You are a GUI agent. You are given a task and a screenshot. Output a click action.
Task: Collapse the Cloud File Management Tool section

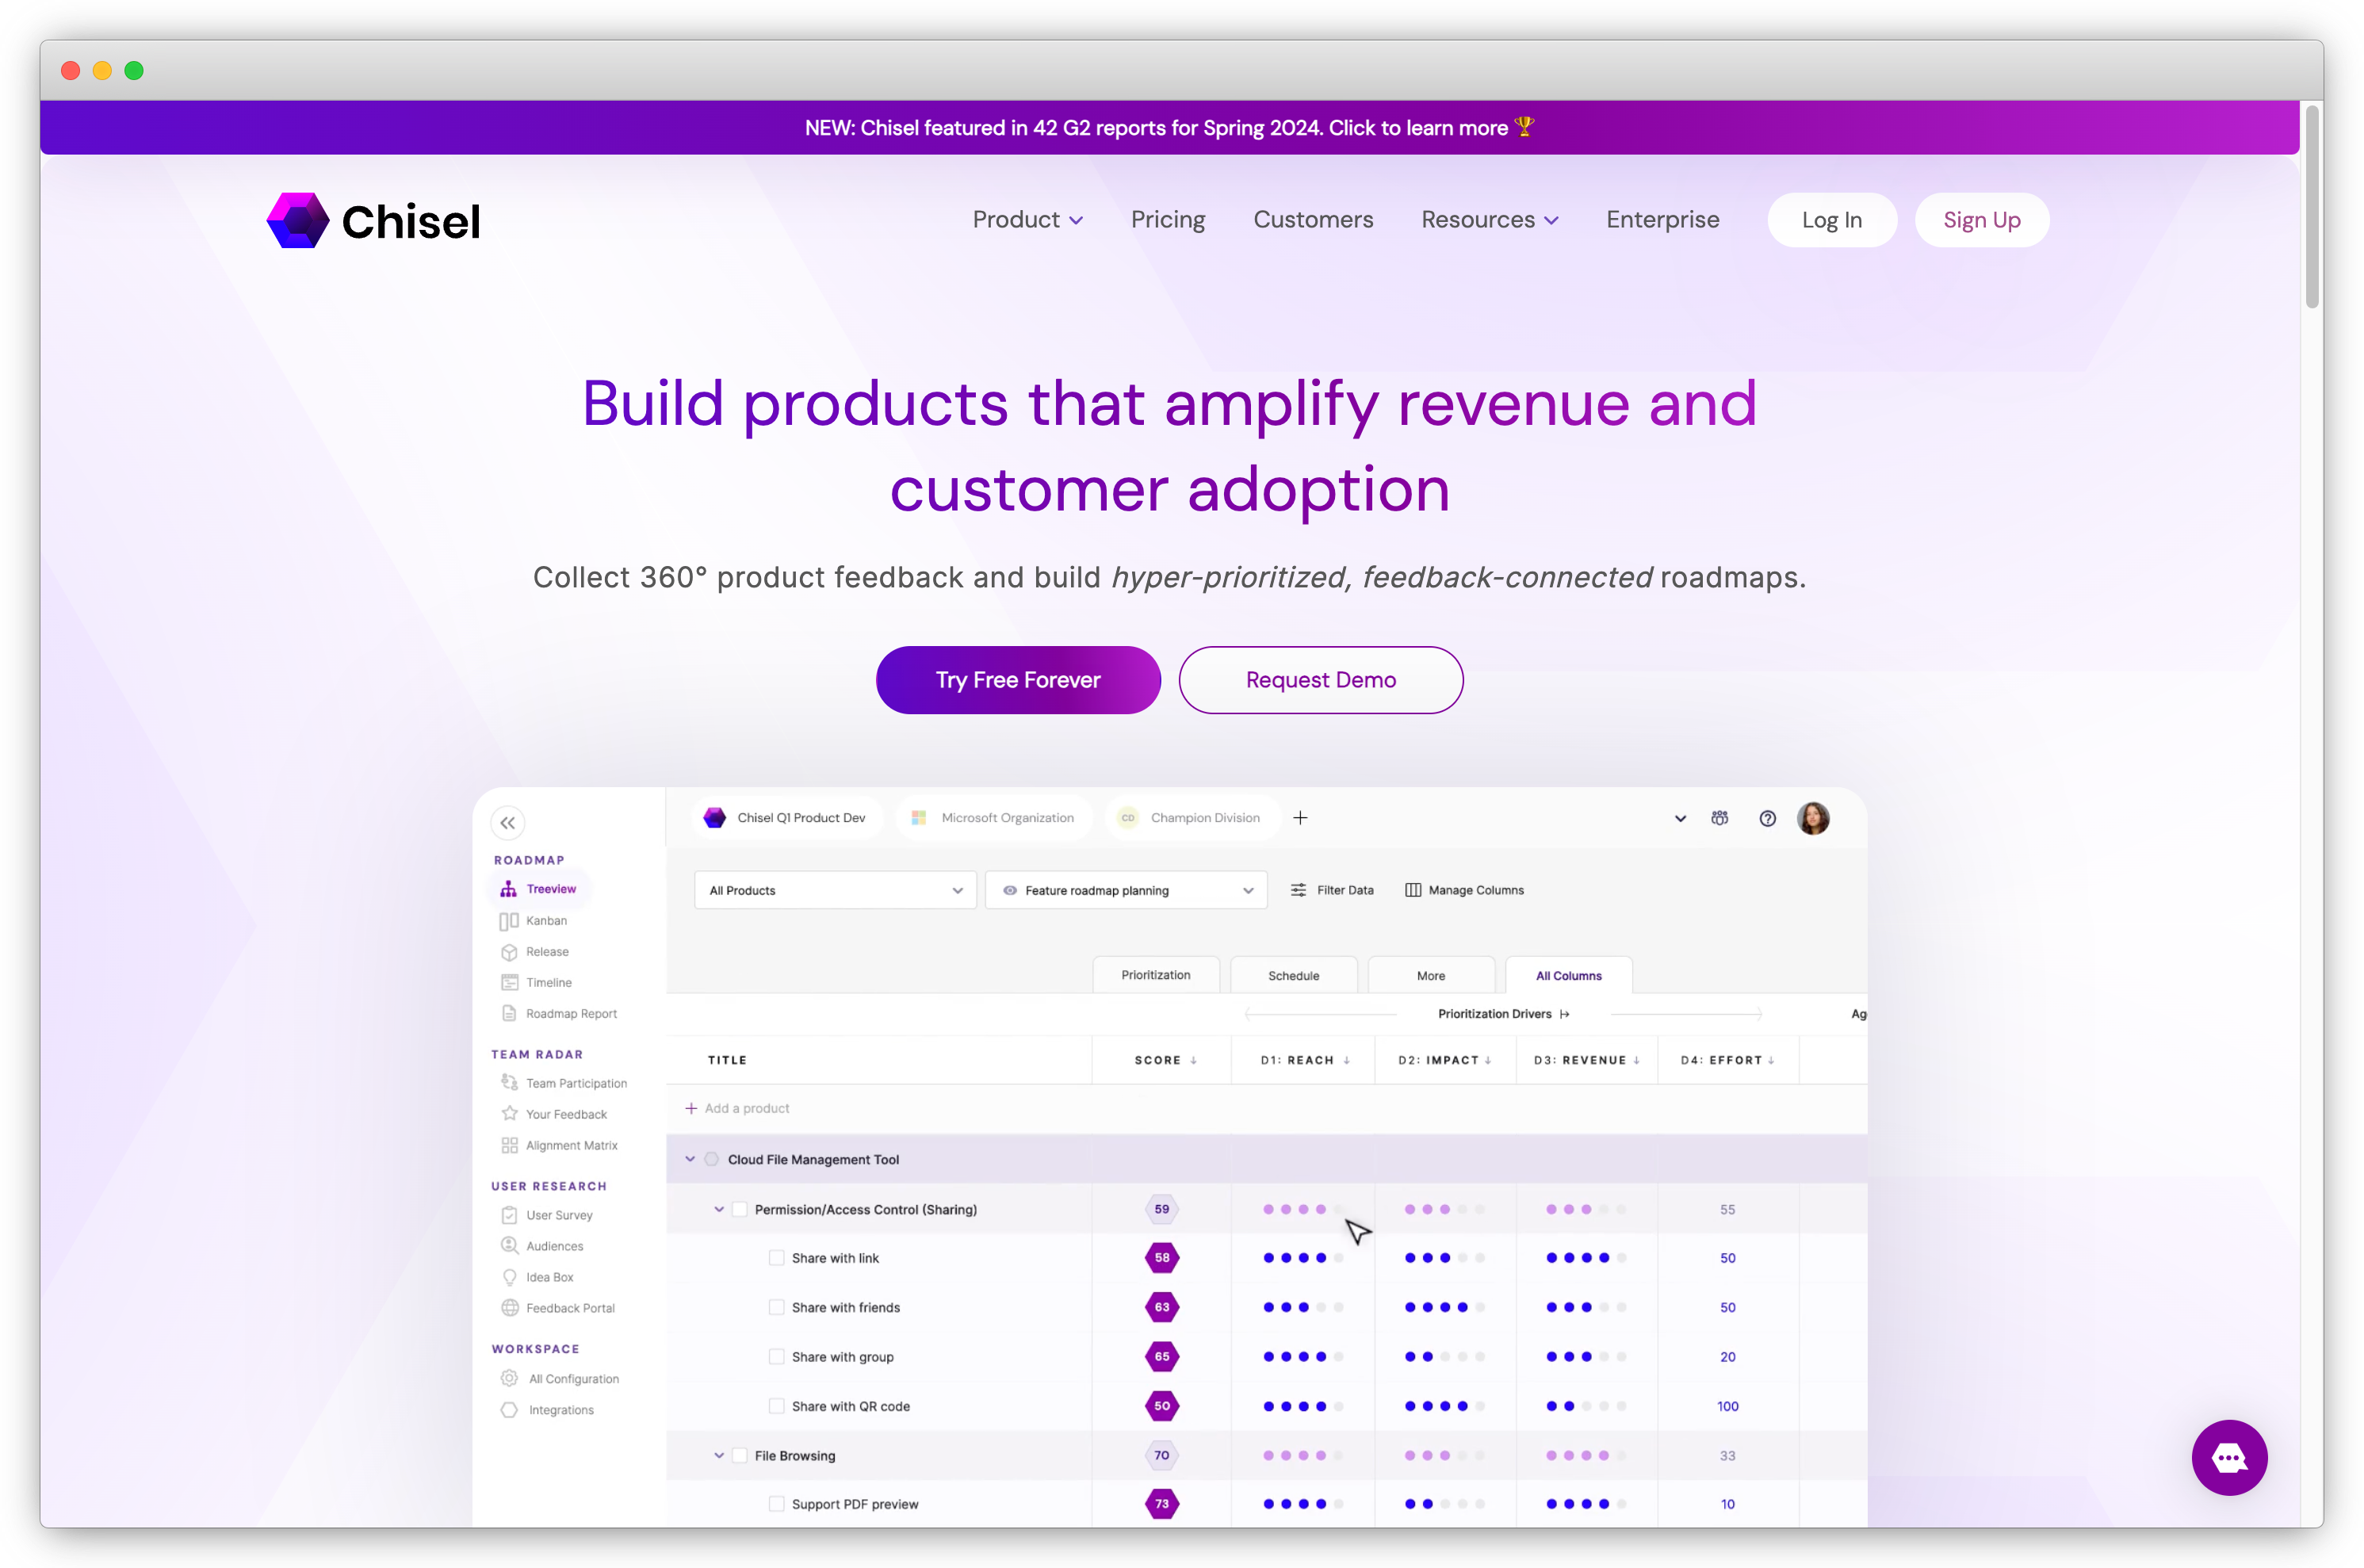(690, 1158)
